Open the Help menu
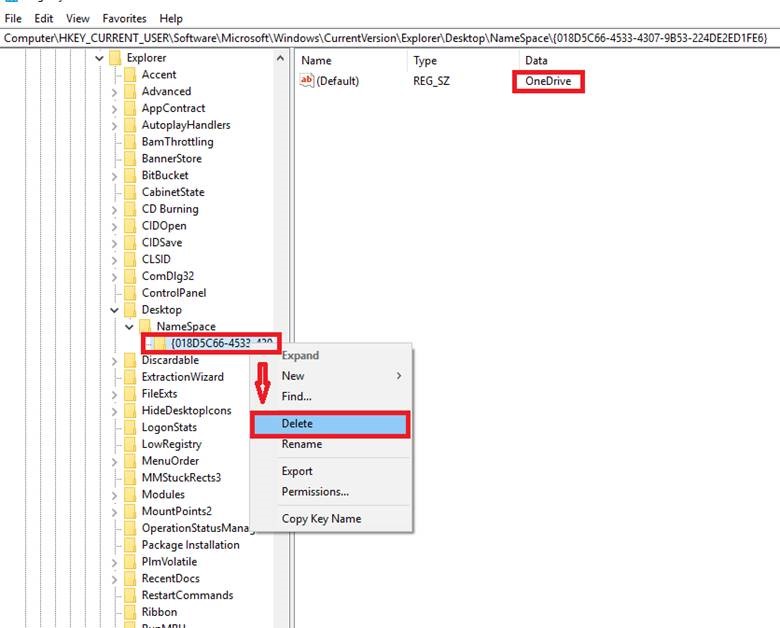Image resolution: width=780 pixels, height=628 pixels. pos(171,18)
